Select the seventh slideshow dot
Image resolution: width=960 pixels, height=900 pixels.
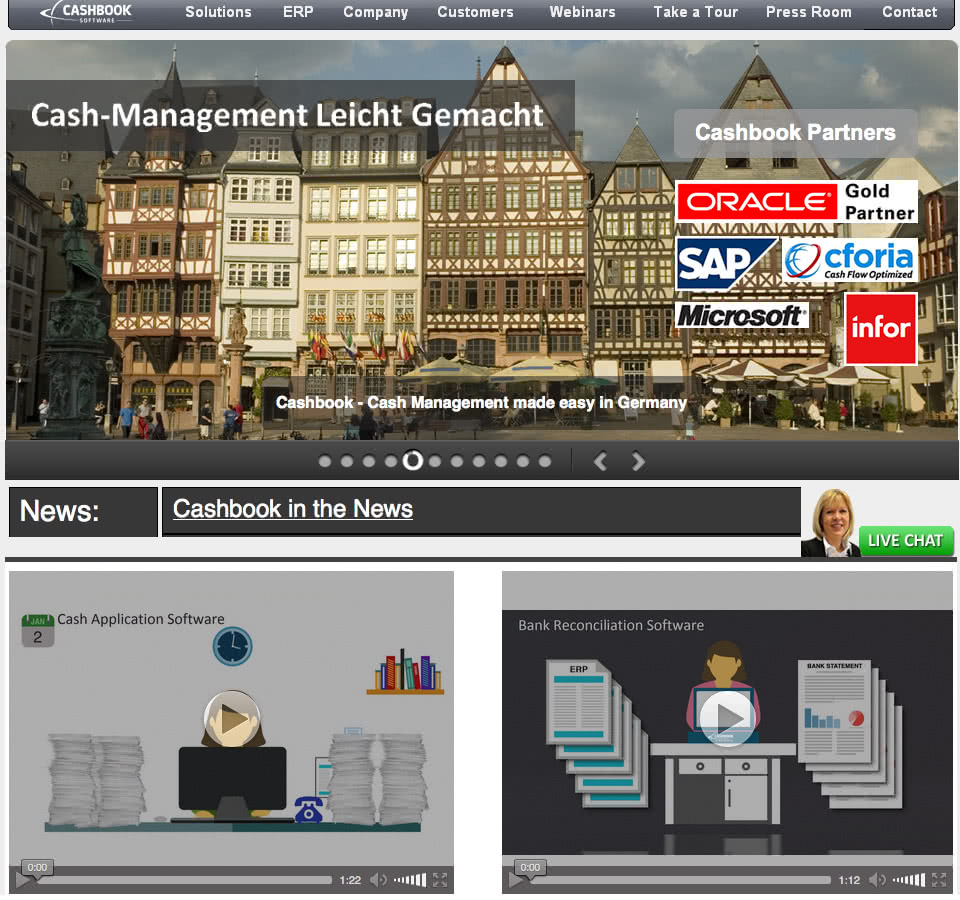click(x=457, y=461)
